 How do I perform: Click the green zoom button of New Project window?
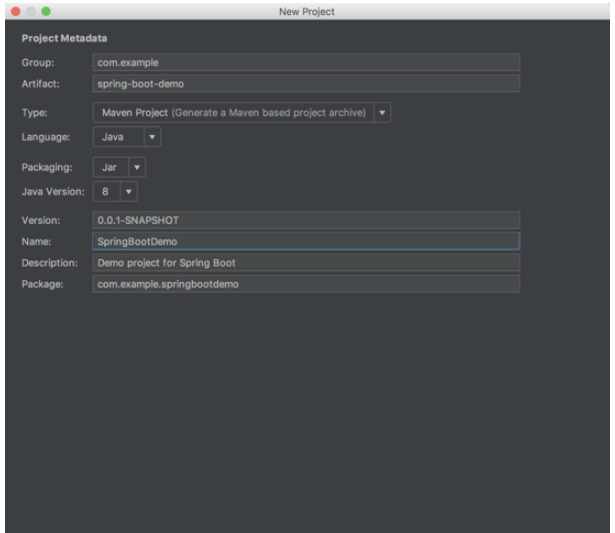pos(46,11)
